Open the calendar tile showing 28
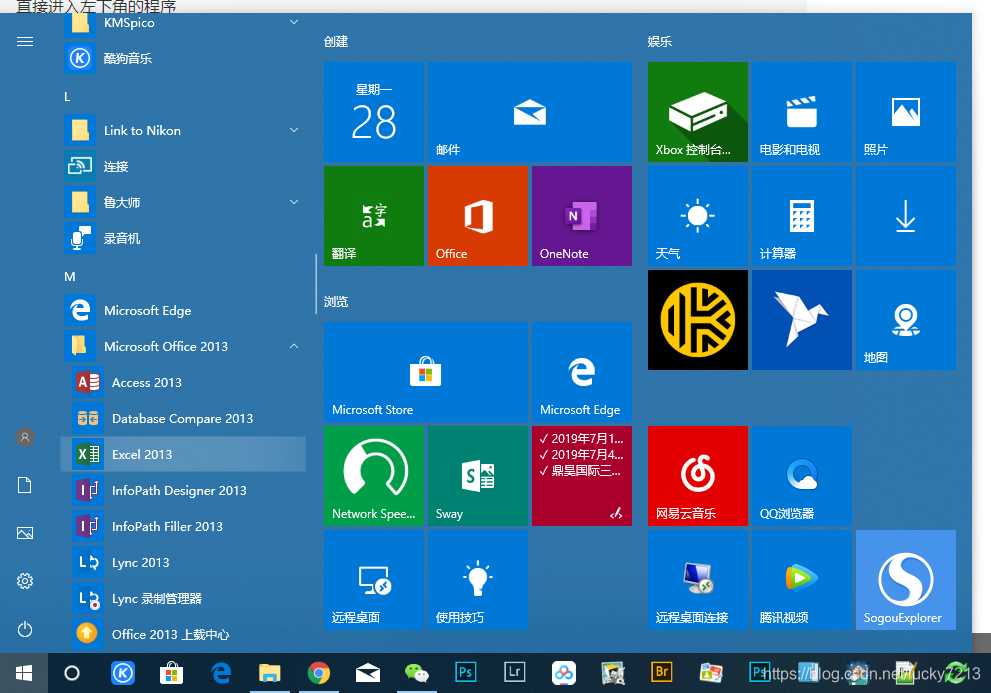 (374, 112)
